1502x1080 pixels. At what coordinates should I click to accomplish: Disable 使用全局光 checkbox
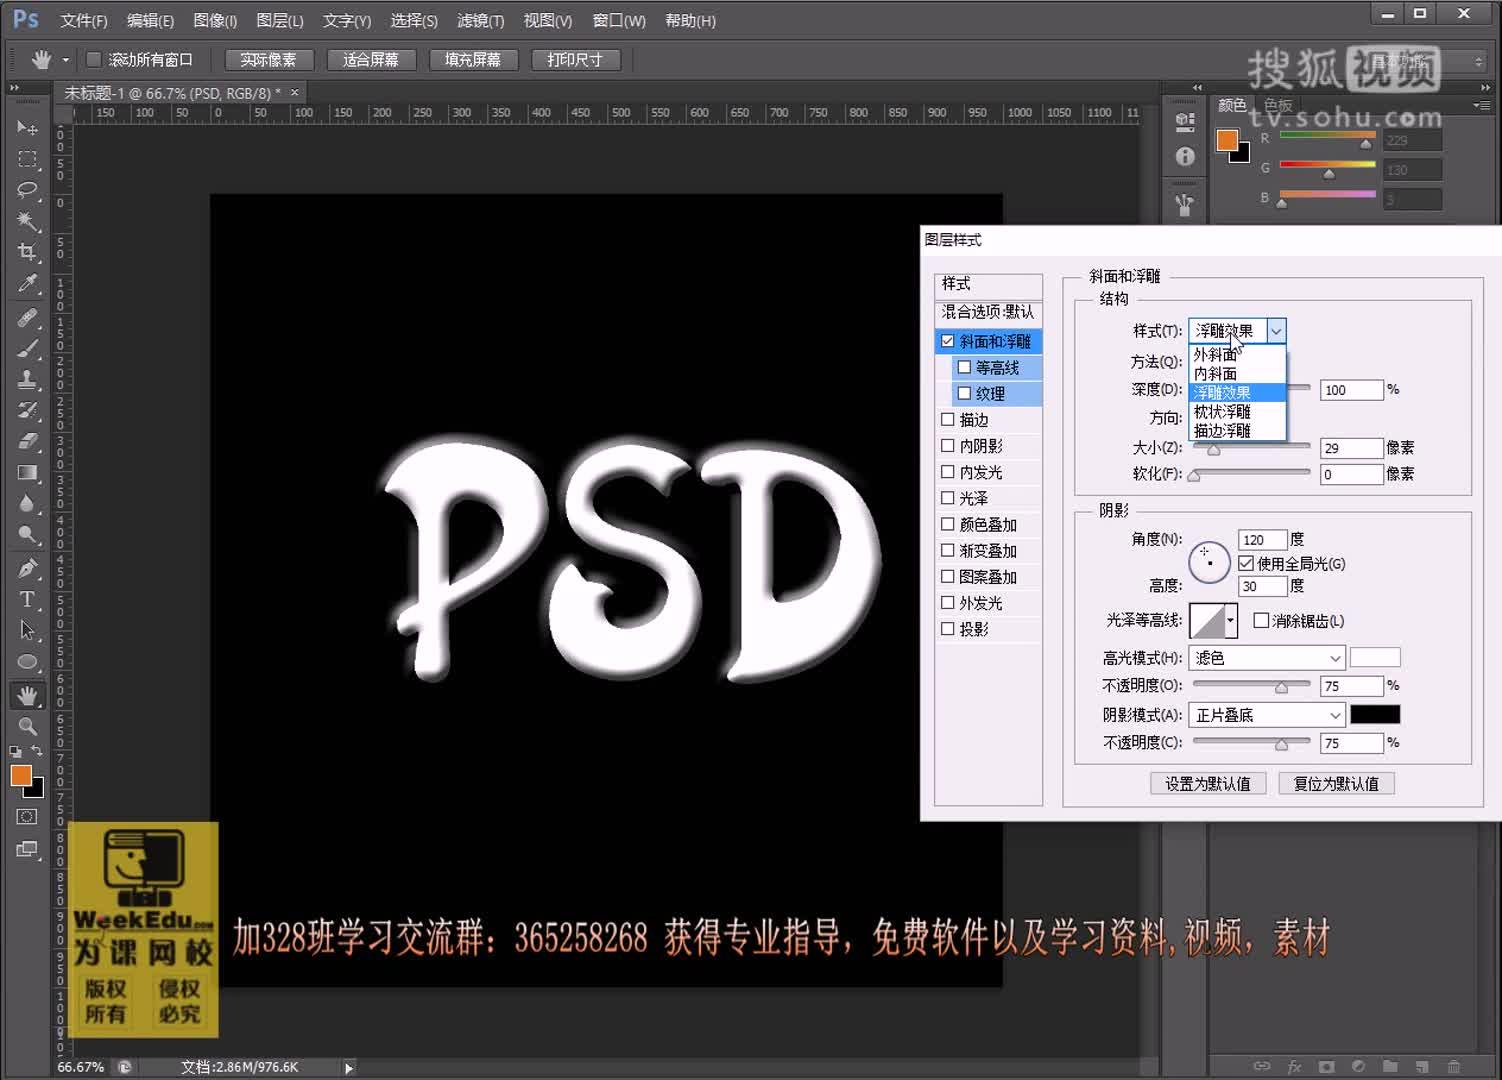click(1245, 563)
